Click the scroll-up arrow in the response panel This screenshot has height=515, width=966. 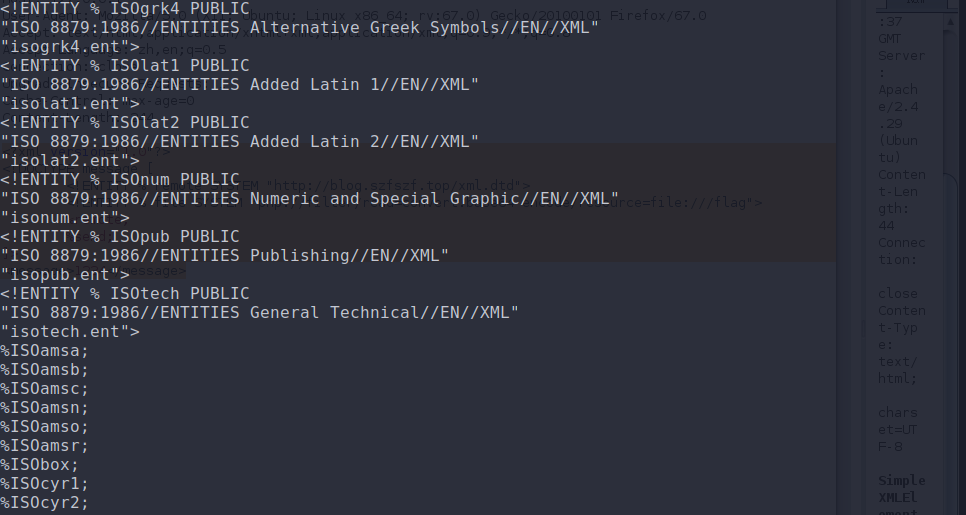pos(950,22)
